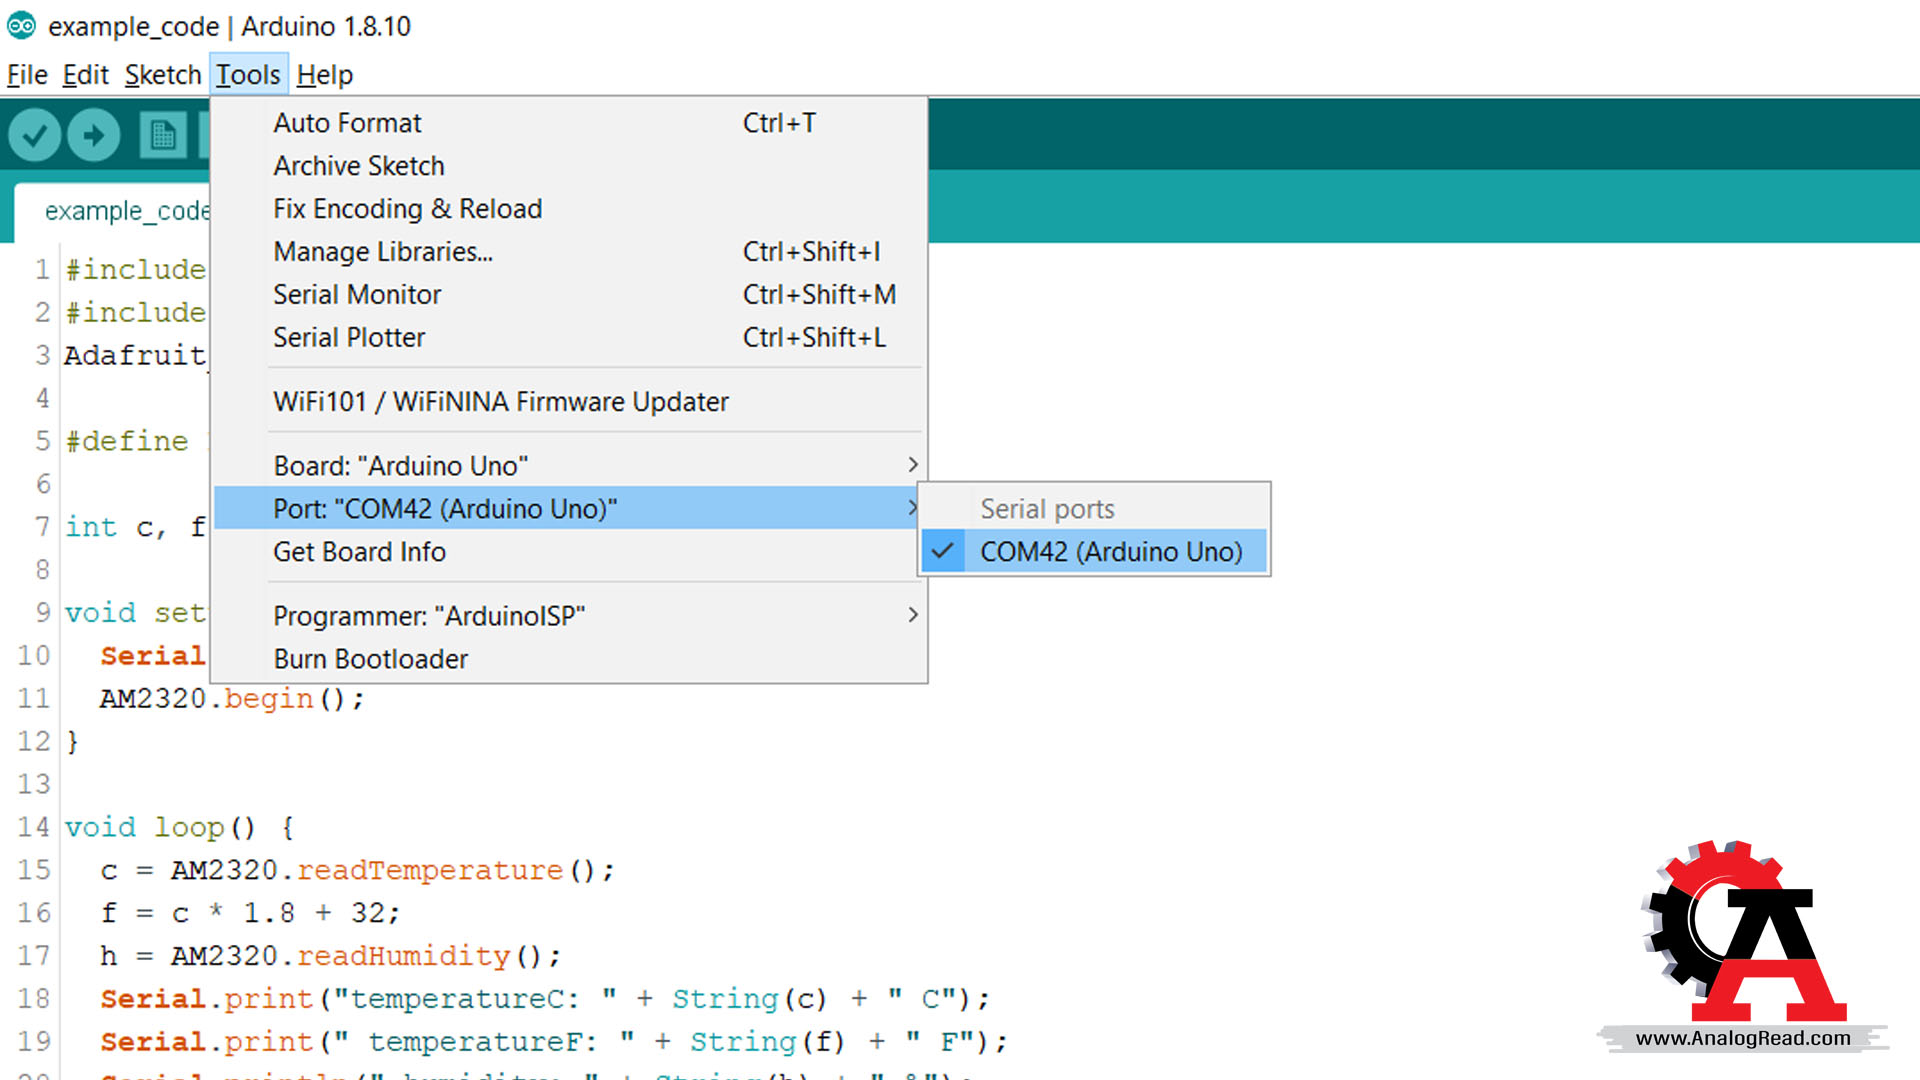Select Archive Sketch menu entry
Screen dimensions: 1920x1080
[x=570, y=166]
